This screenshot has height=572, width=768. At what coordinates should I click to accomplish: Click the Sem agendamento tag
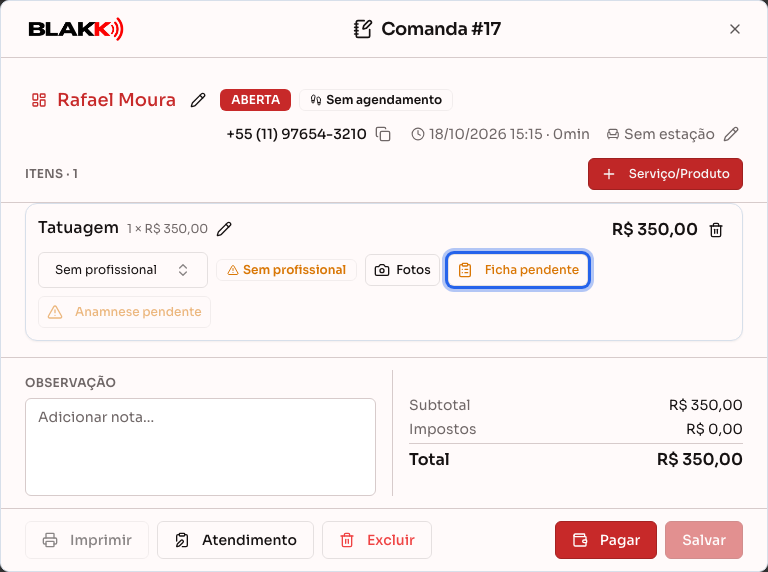(x=376, y=100)
